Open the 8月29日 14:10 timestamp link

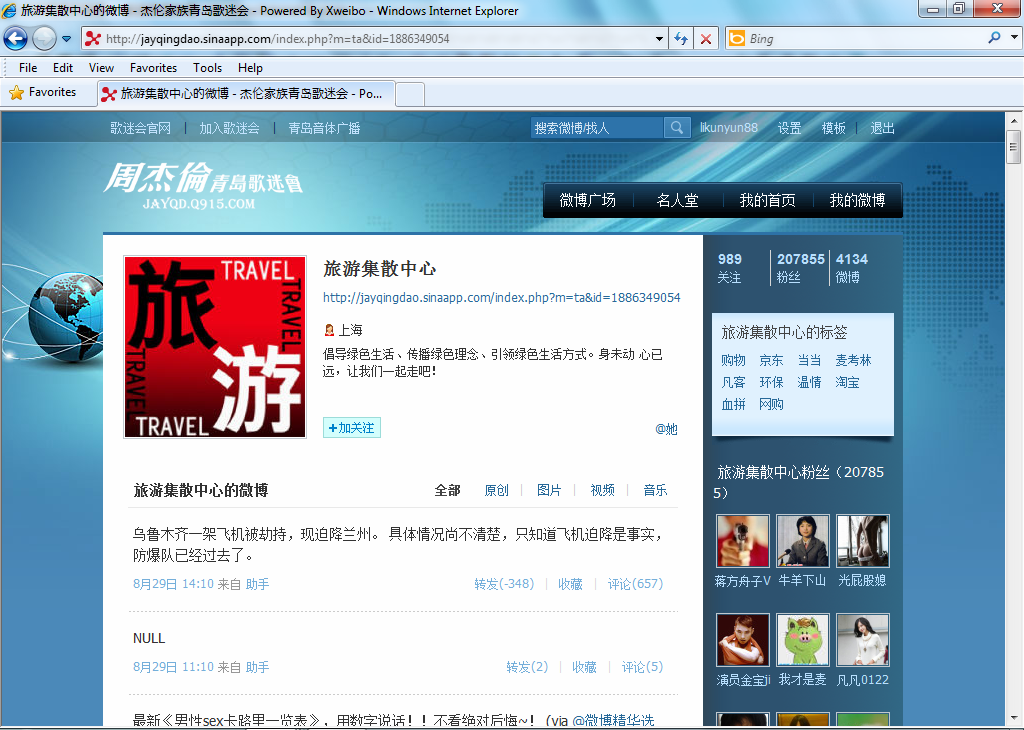[x=173, y=584]
